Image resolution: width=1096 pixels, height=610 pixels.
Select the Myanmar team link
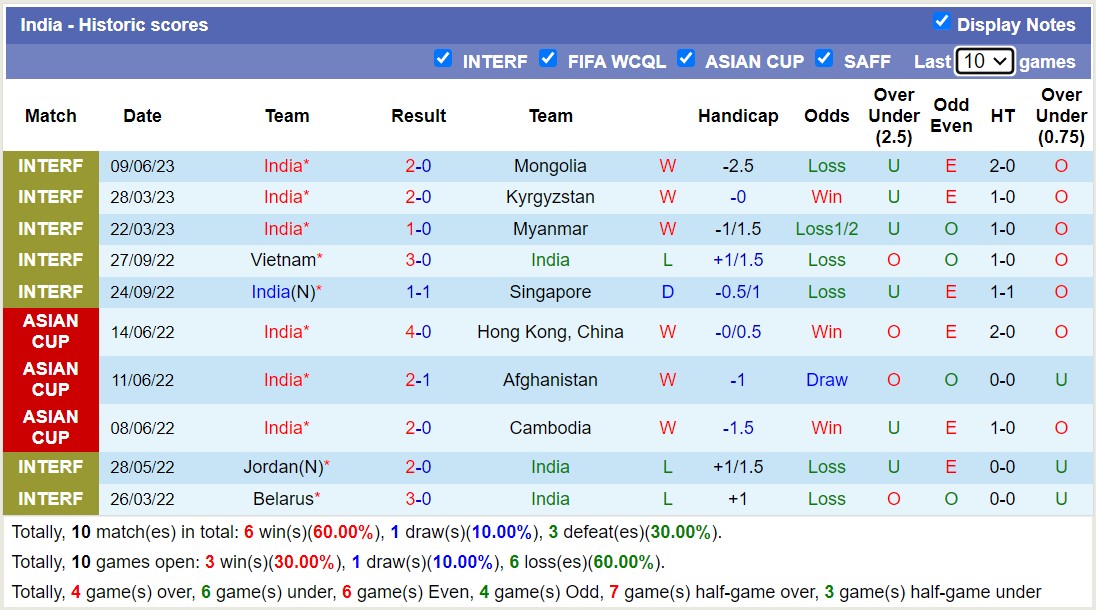(x=550, y=229)
